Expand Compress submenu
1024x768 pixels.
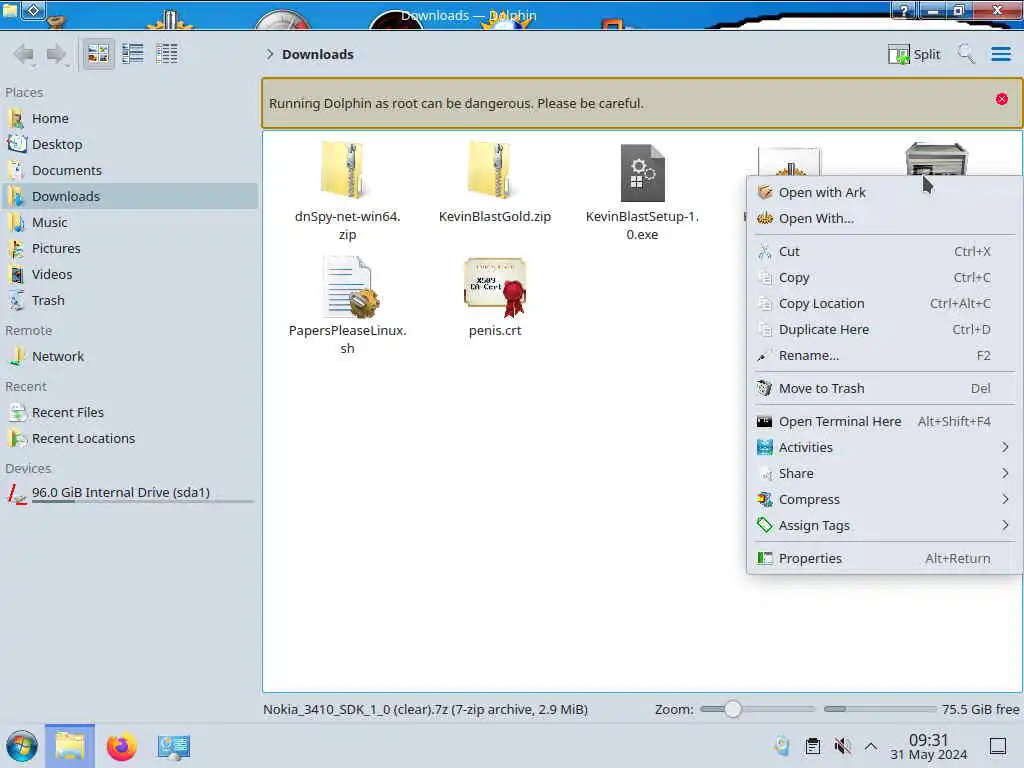pyautogui.click(x=884, y=500)
